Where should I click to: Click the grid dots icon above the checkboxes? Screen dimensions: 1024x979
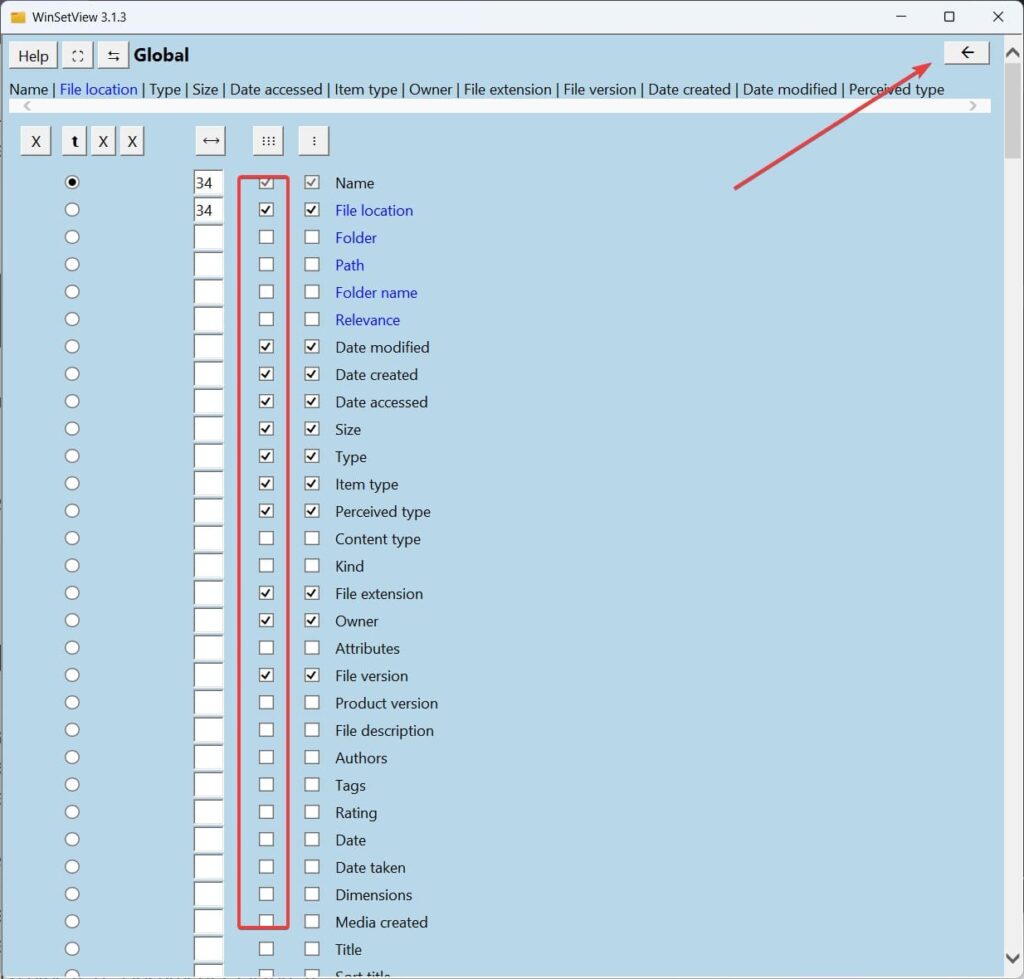click(x=267, y=141)
